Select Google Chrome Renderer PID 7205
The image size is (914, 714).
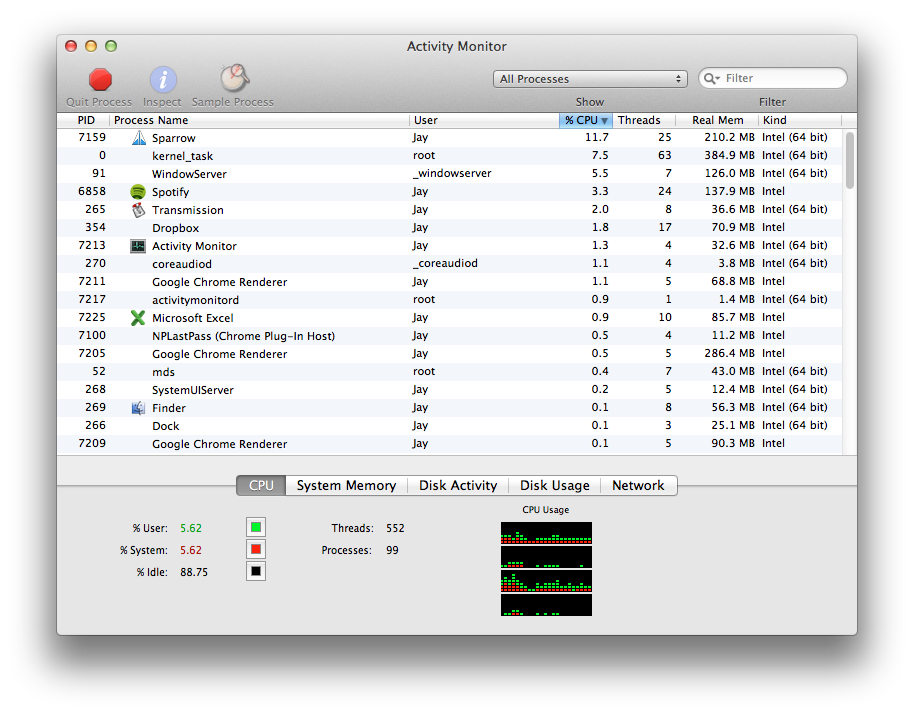pyautogui.click(x=450, y=354)
